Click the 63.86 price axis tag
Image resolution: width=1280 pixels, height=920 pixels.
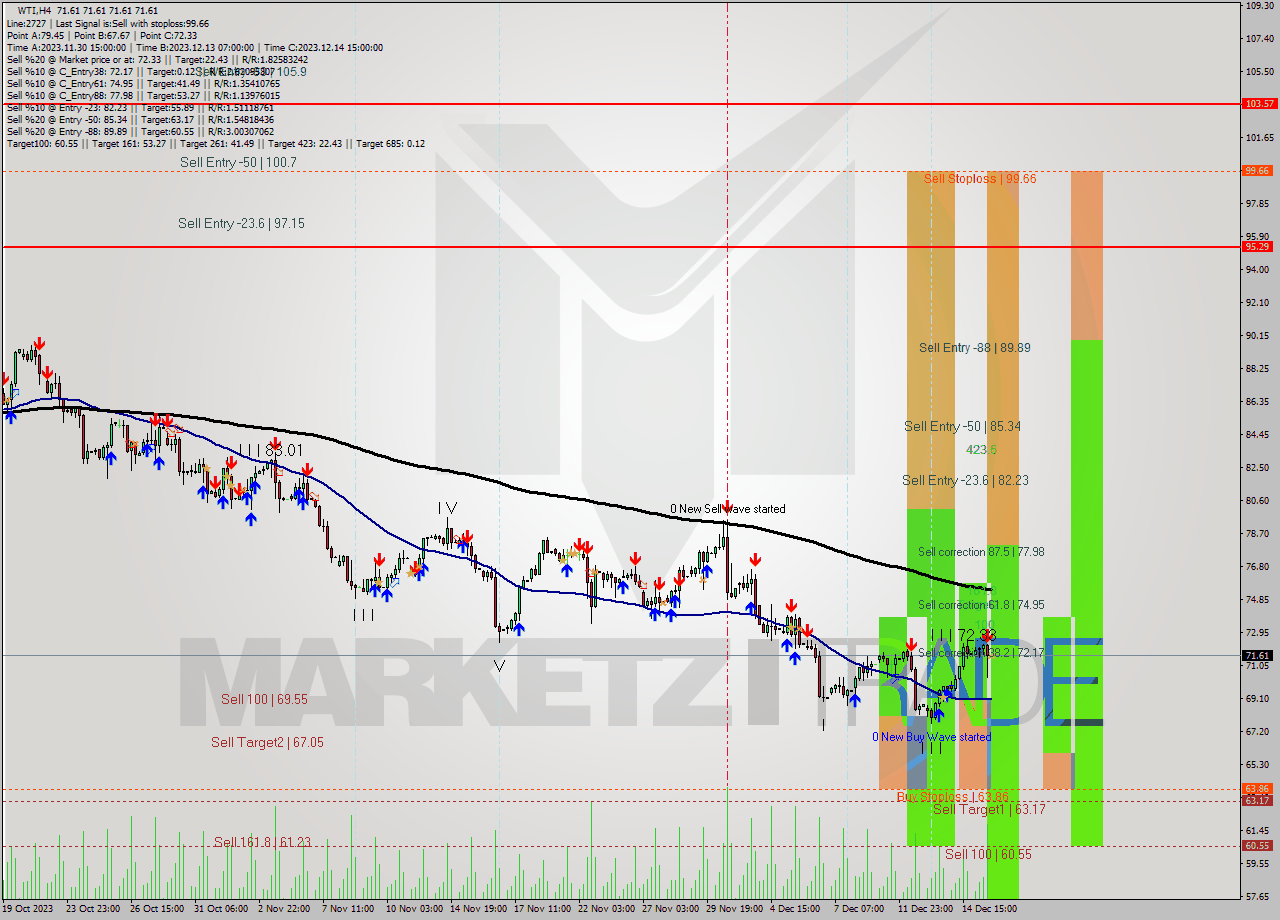click(x=1258, y=789)
